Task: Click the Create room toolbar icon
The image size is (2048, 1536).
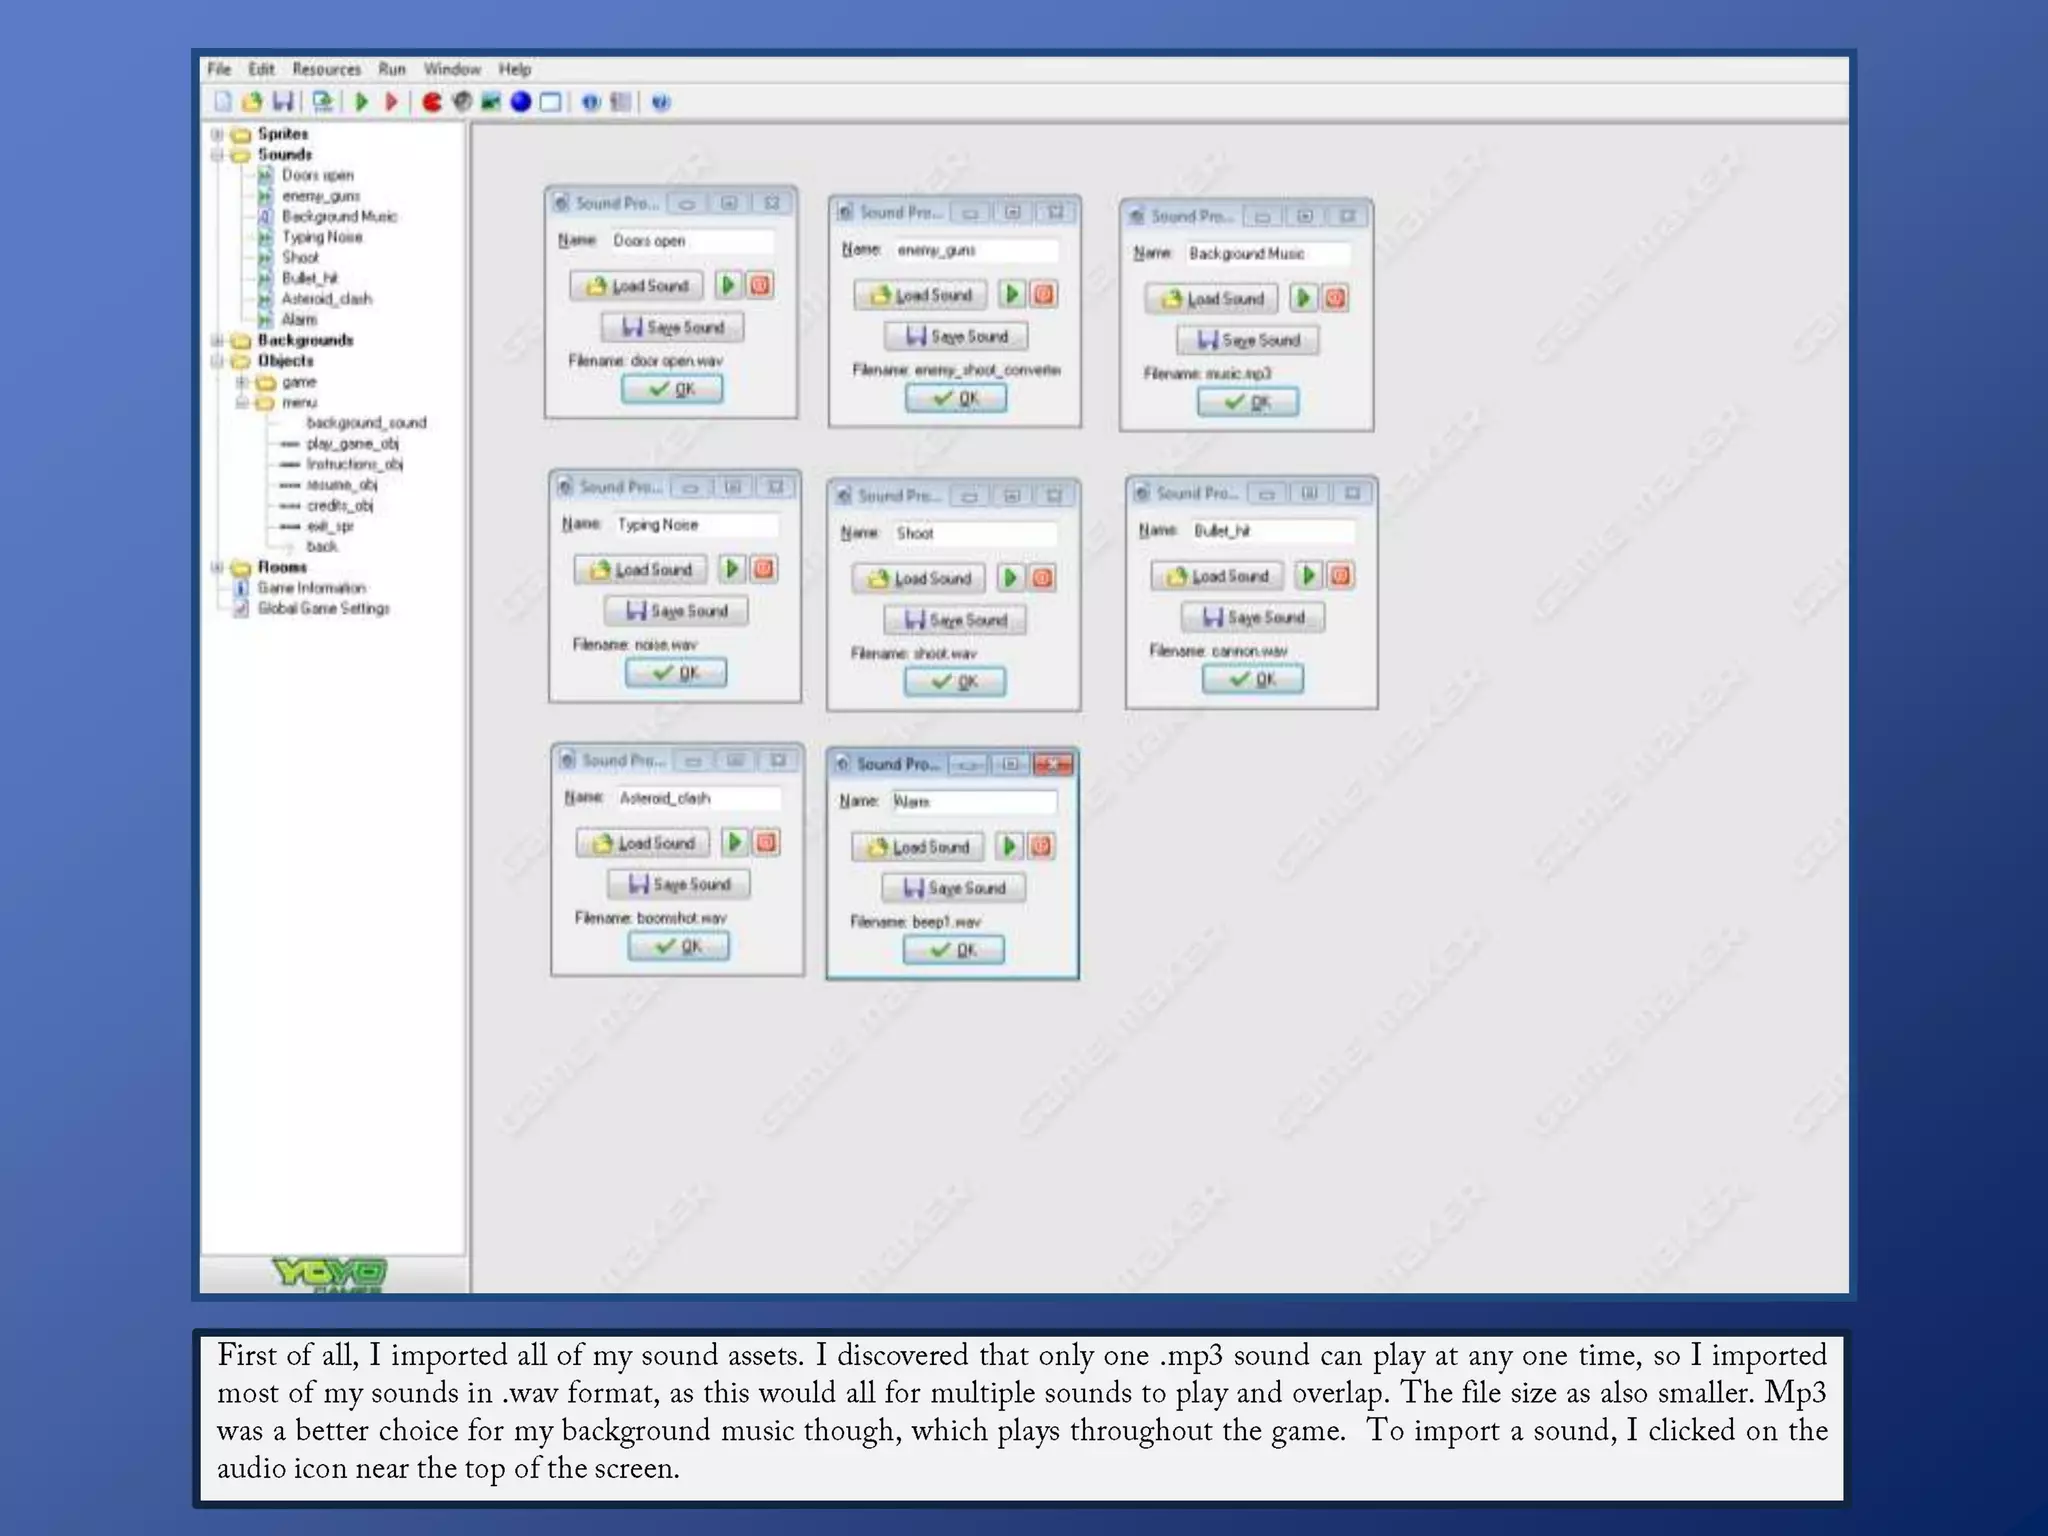Action: coord(551,102)
